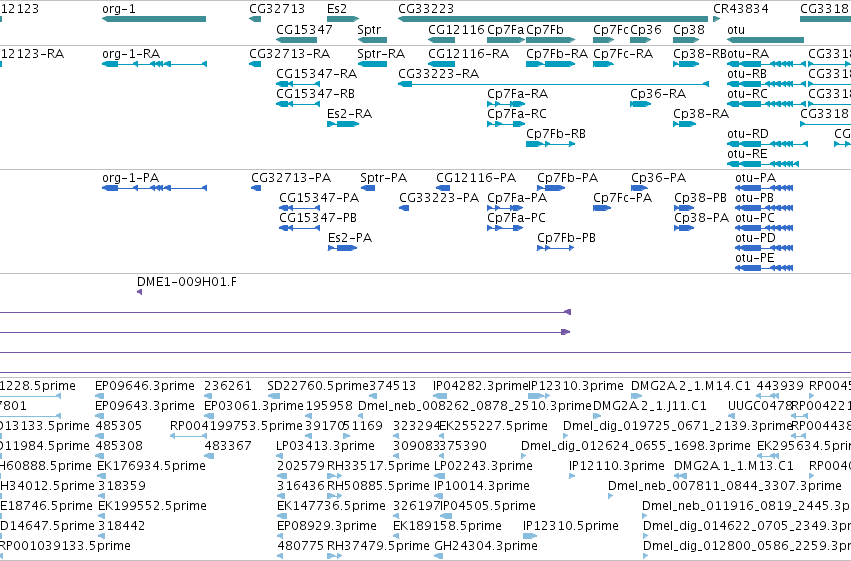Select the CG33223-PA protein label

[439, 198]
